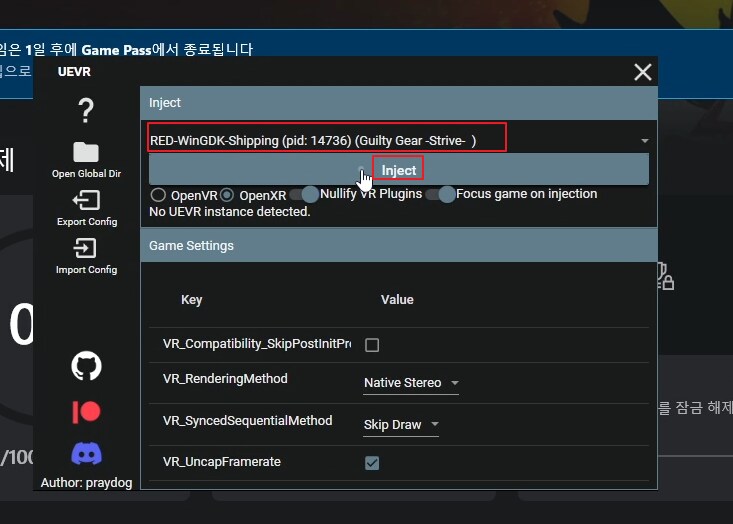Viewport: 733px width, 524px height.
Task: Uncheck the VR_UncapFramerate checkbox
Action: tap(372, 462)
